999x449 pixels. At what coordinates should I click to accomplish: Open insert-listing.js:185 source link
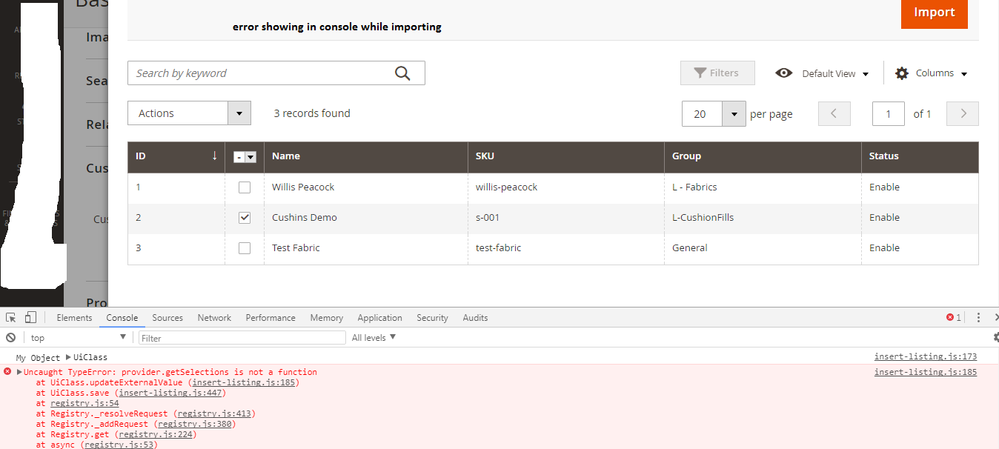pyautogui.click(x=925, y=372)
